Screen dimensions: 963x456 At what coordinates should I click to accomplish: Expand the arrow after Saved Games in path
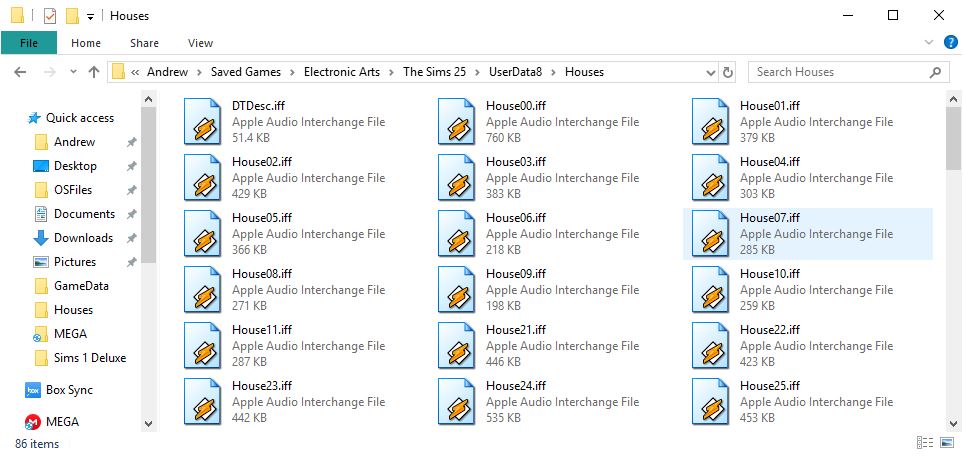(x=292, y=72)
